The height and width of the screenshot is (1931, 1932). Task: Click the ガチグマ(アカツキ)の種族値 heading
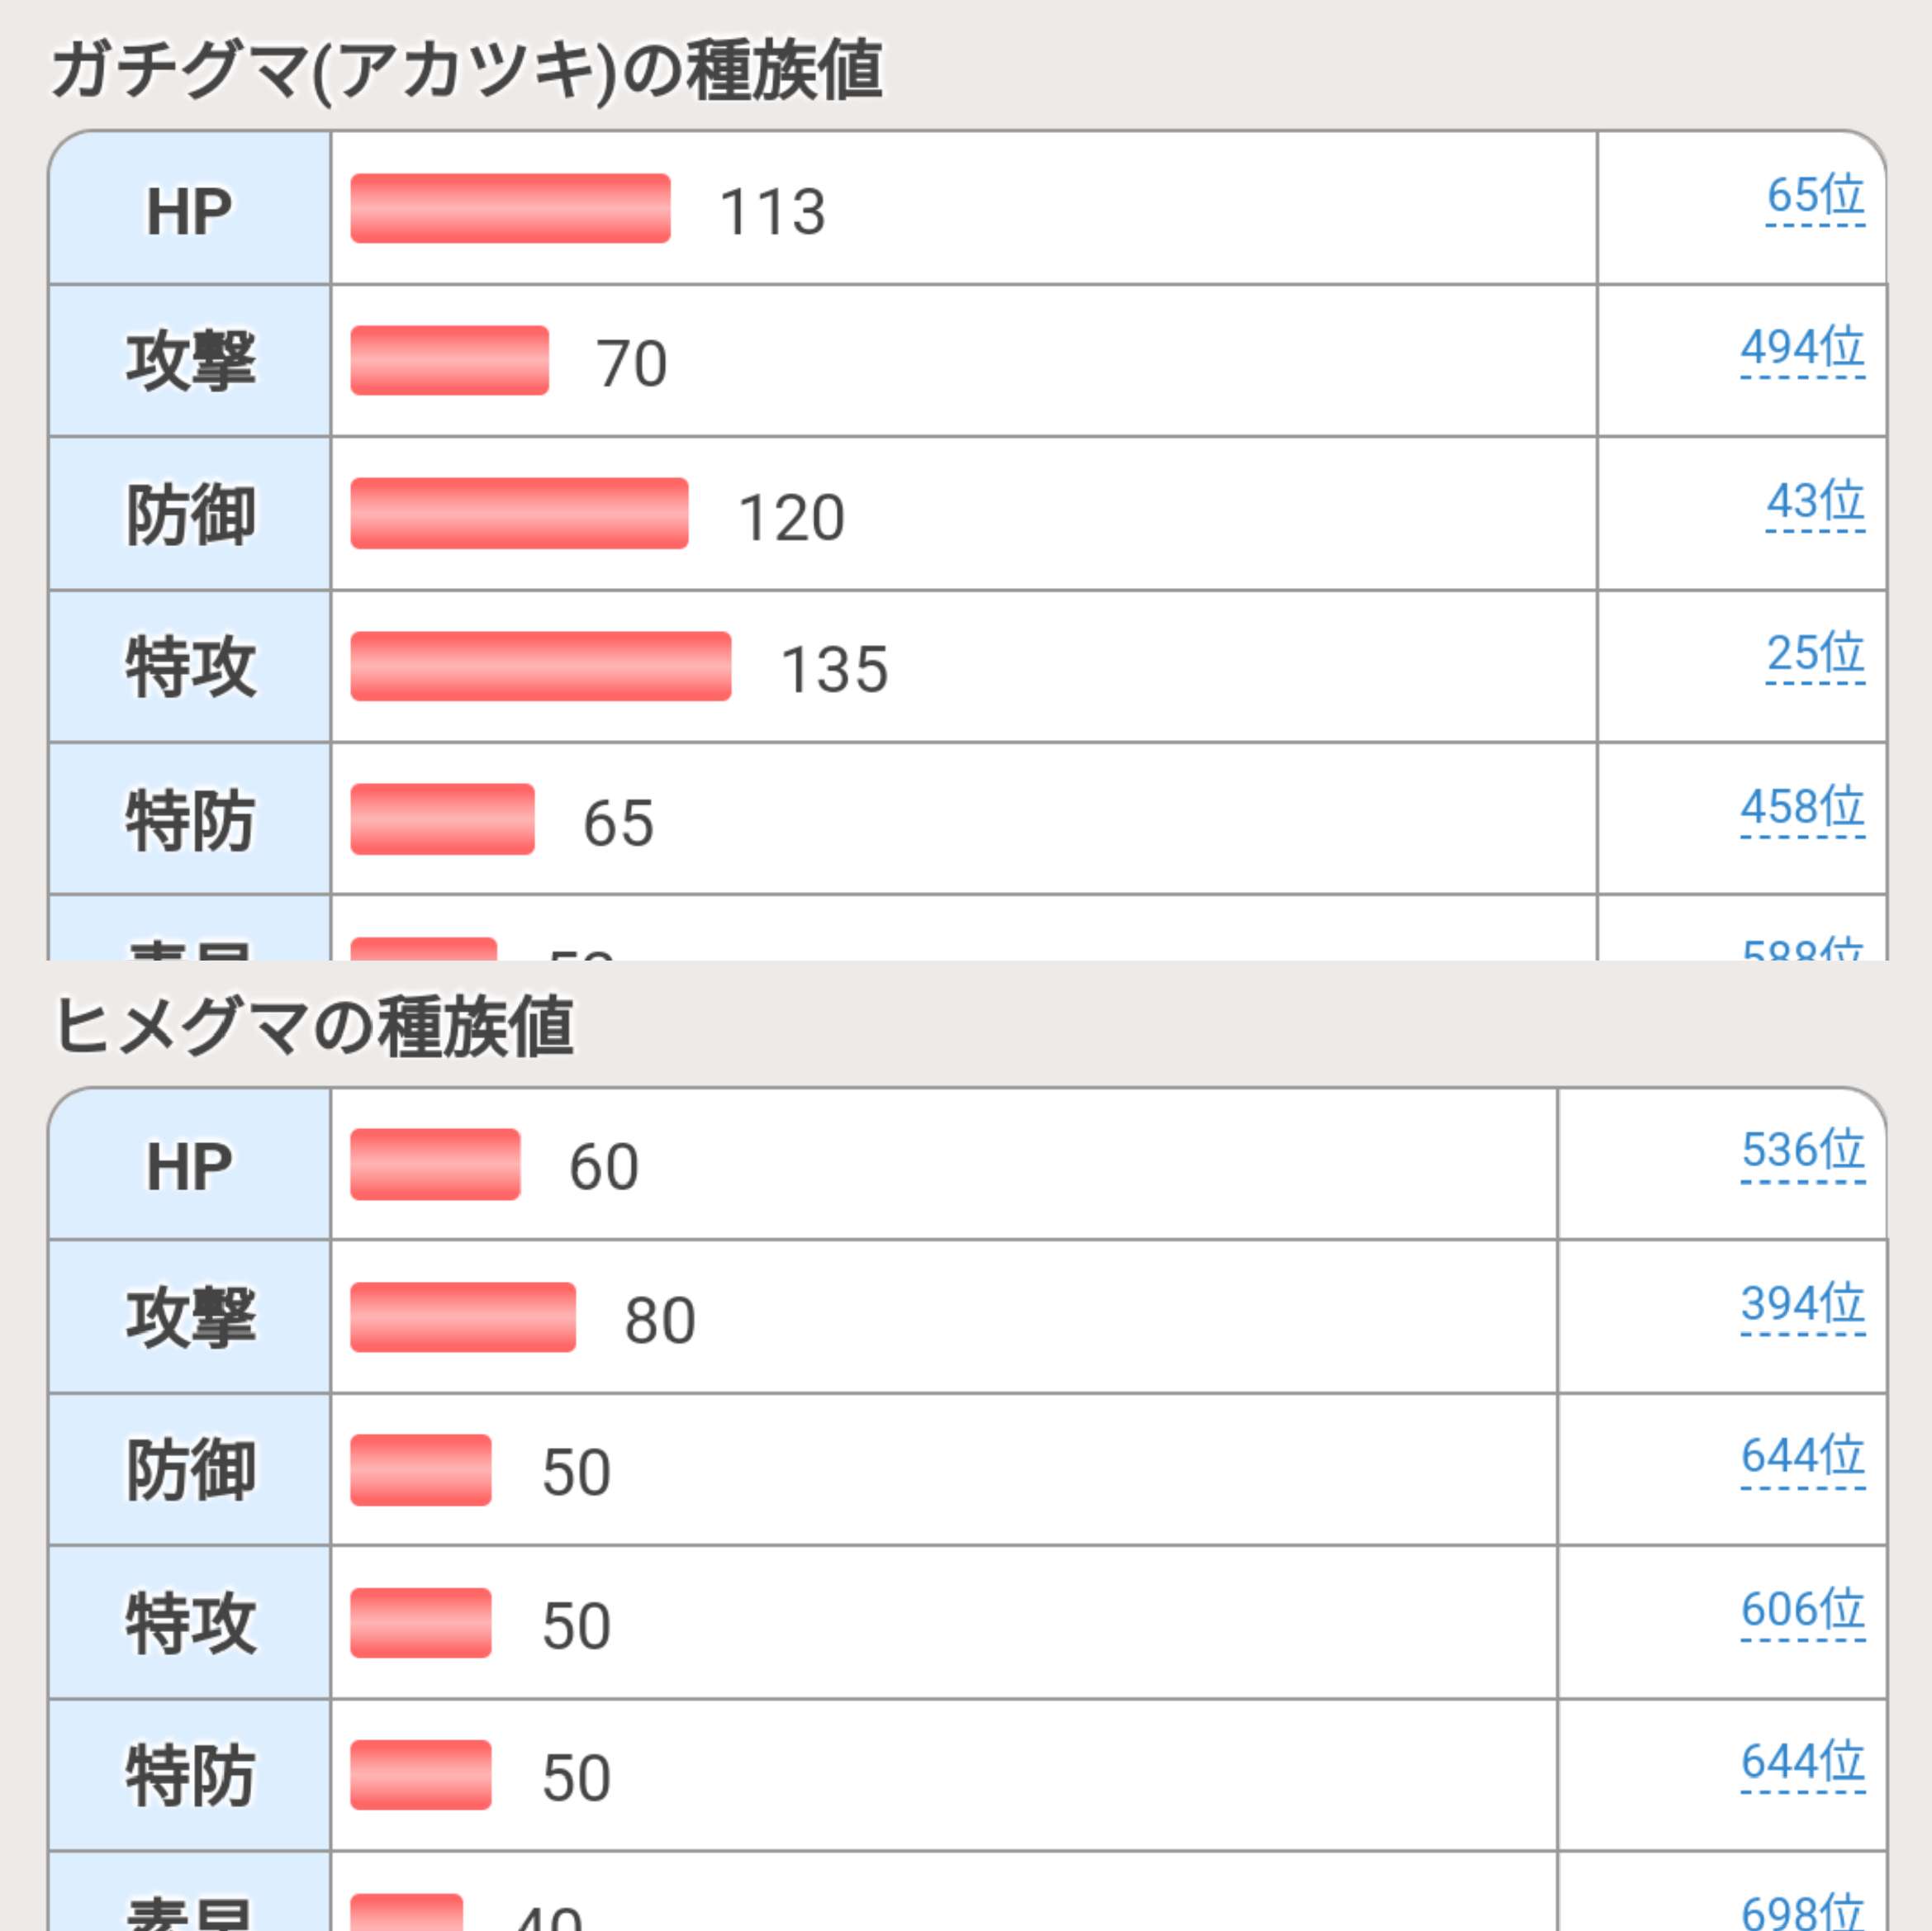pyautogui.click(x=466, y=72)
